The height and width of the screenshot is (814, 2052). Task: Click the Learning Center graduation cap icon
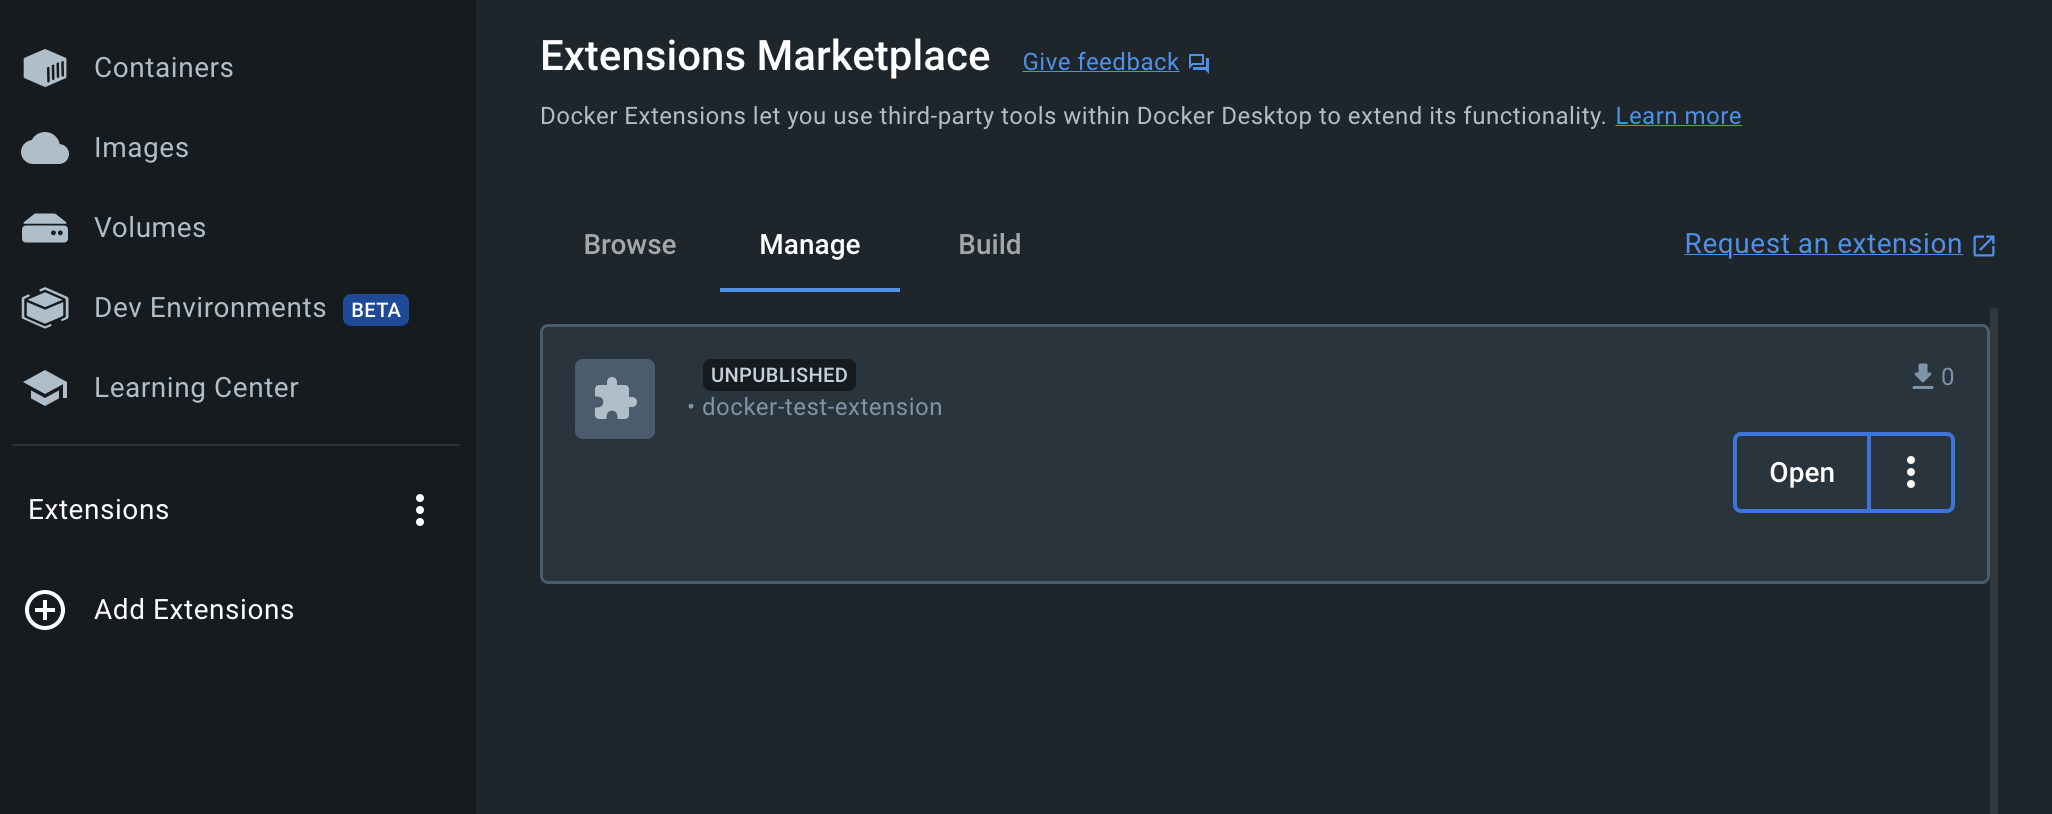(45, 388)
